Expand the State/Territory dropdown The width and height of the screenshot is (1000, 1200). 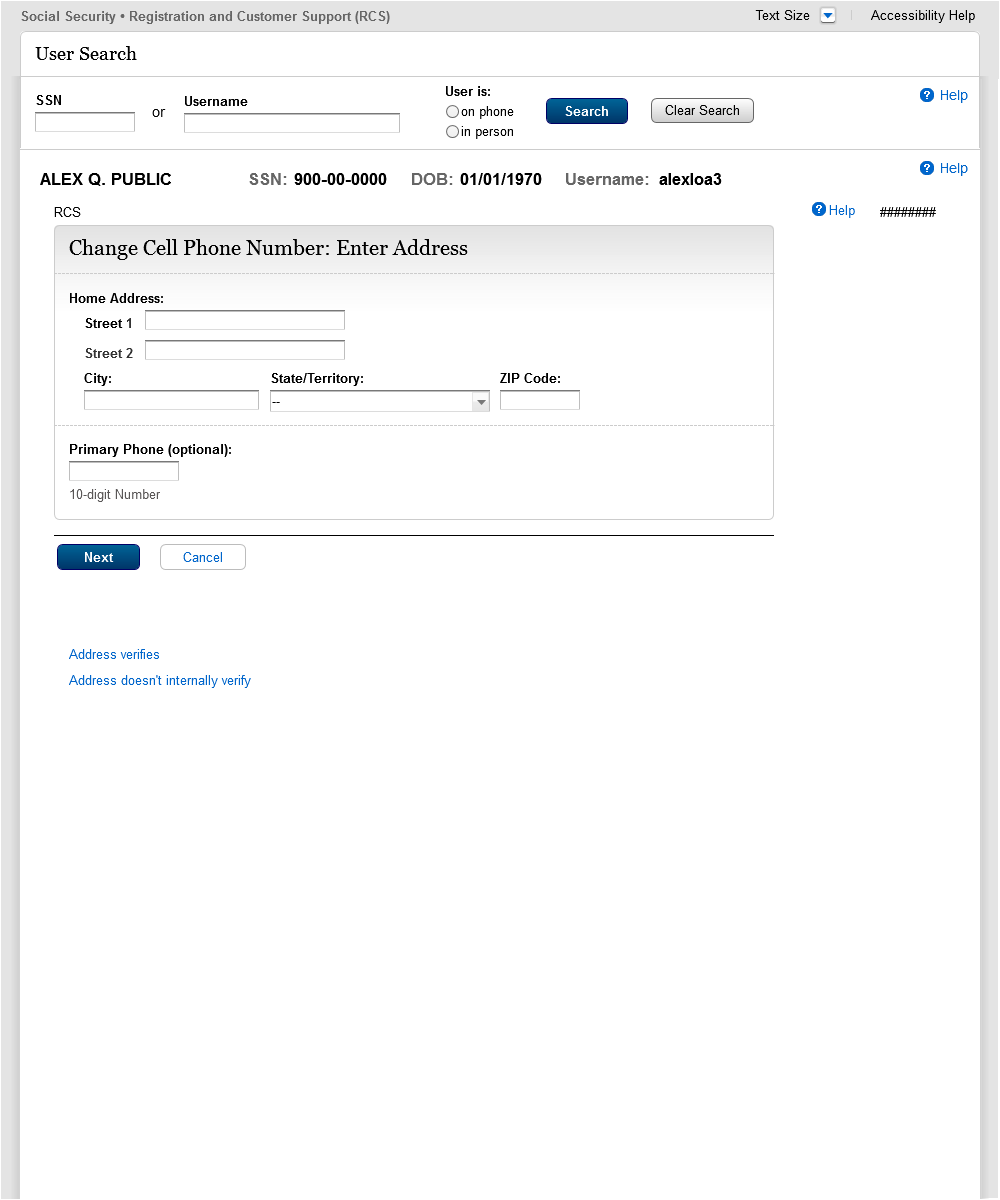[380, 401]
